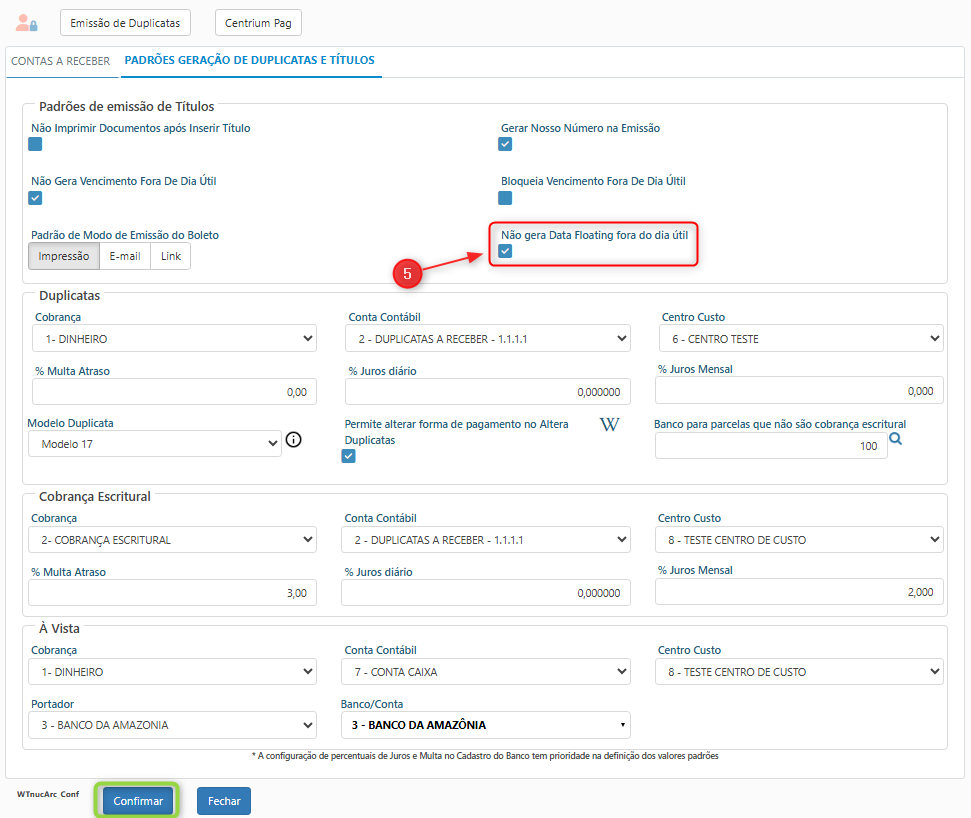Open À Vista Cobrança dropdown
971x818 pixels.
(173, 672)
